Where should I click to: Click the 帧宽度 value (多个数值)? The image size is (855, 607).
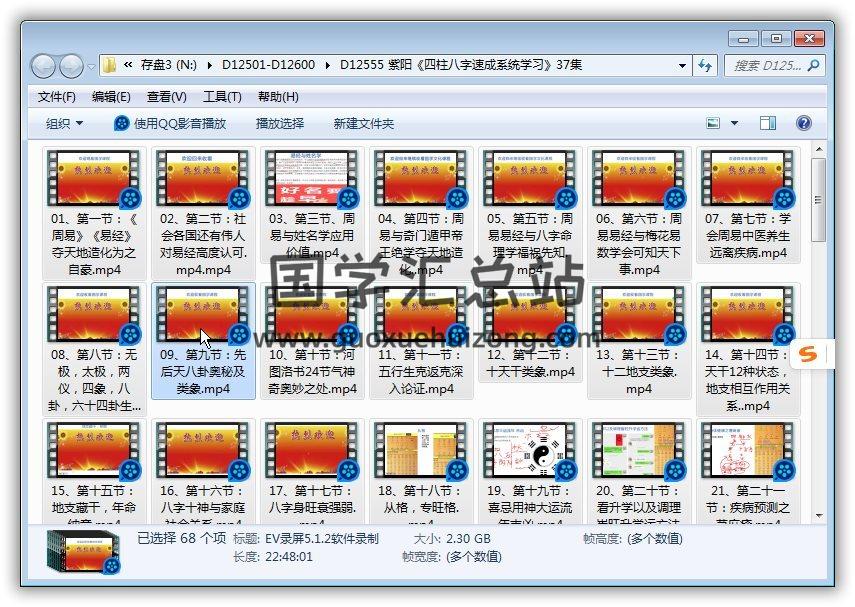[x=474, y=557]
